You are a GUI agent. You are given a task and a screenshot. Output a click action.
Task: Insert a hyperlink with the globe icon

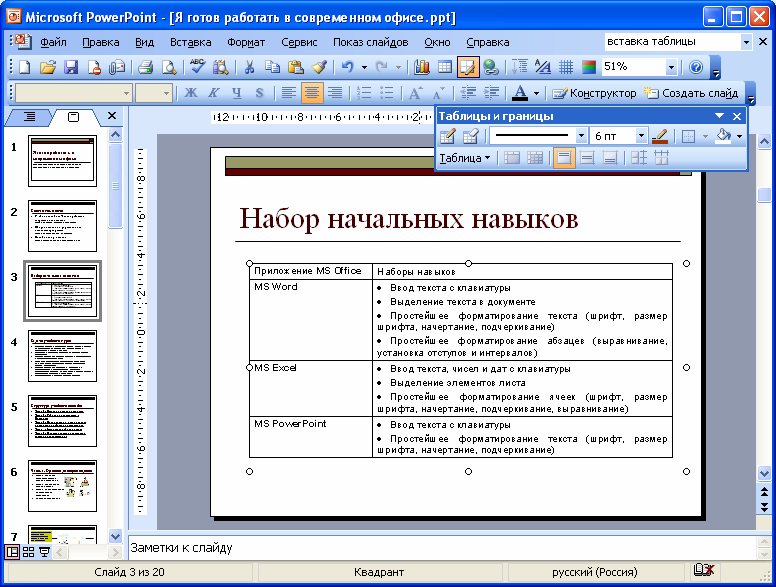491,67
